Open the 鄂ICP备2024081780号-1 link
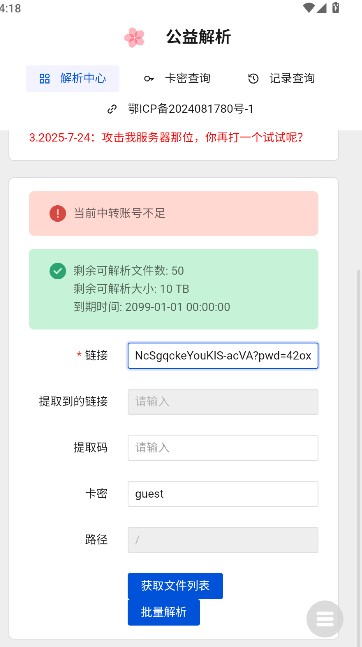This screenshot has height=647, width=362. pos(191,109)
